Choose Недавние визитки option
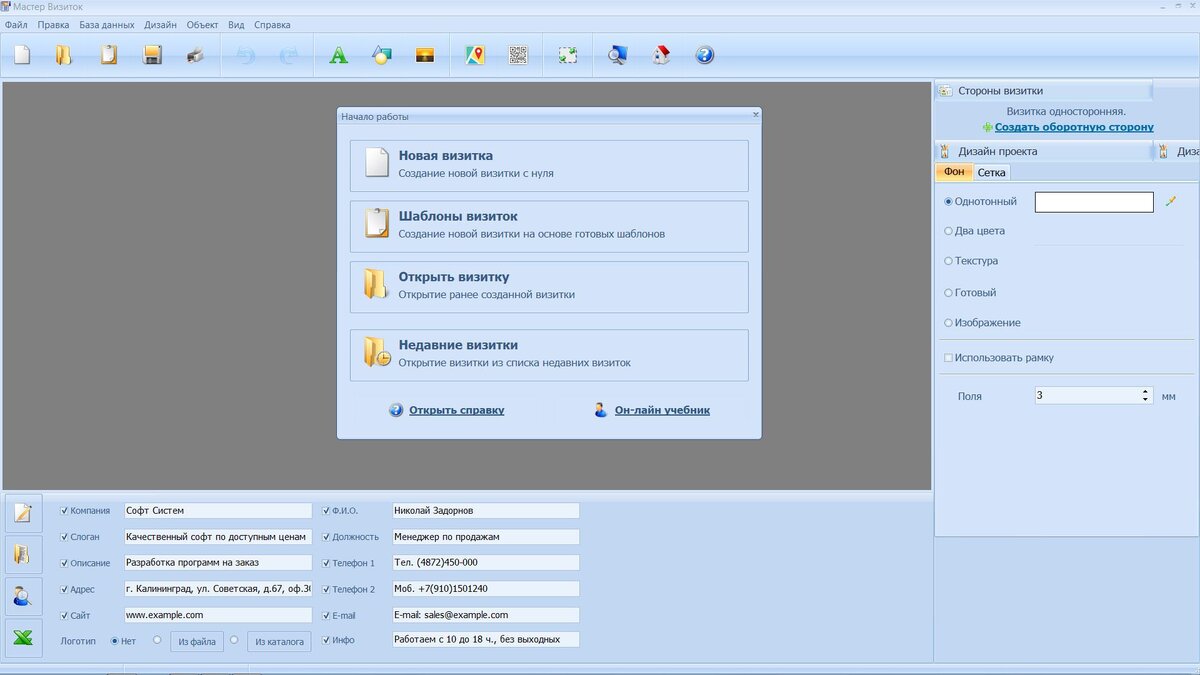The image size is (1200, 675). coord(549,355)
